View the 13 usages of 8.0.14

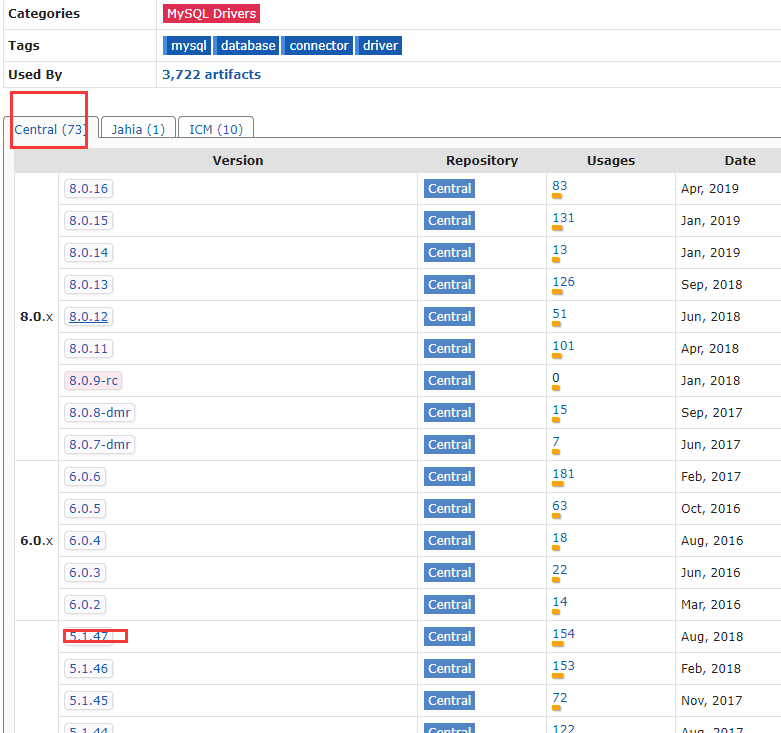559,249
